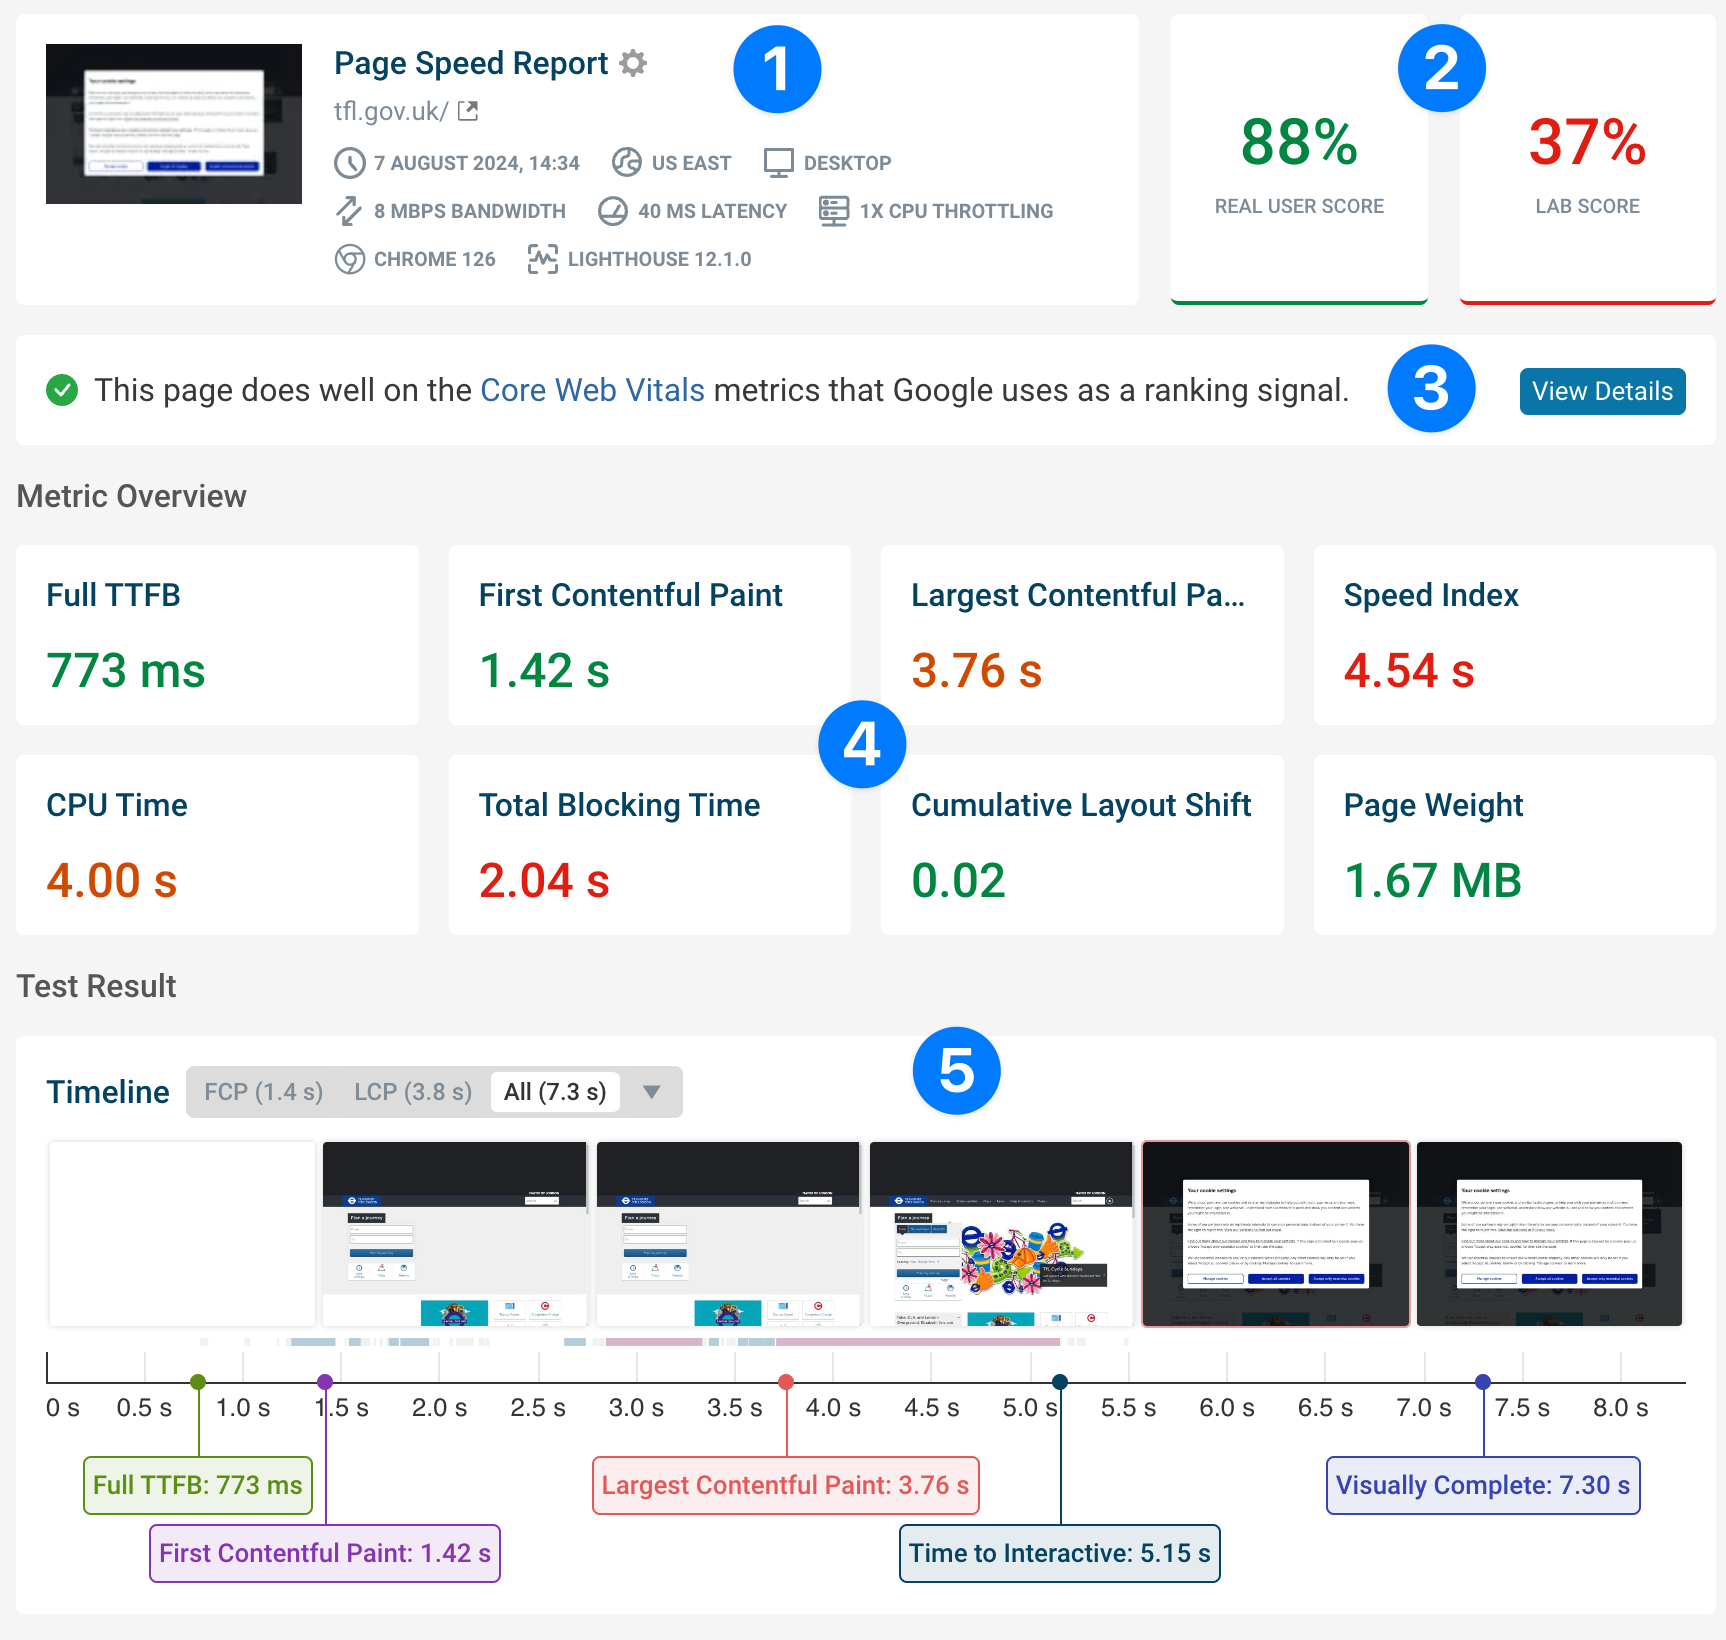Screen dimensions: 1726x1640
Task: Click the purple First Contentful Paint dot
Action: [325, 1382]
